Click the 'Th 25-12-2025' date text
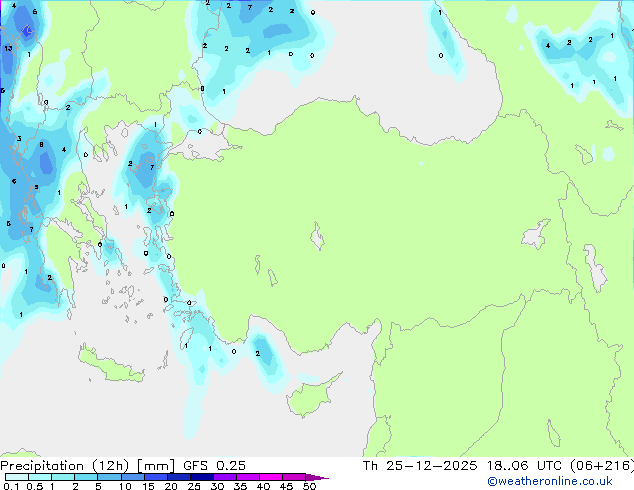The height and width of the screenshot is (490, 634). (x=420, y=465)
